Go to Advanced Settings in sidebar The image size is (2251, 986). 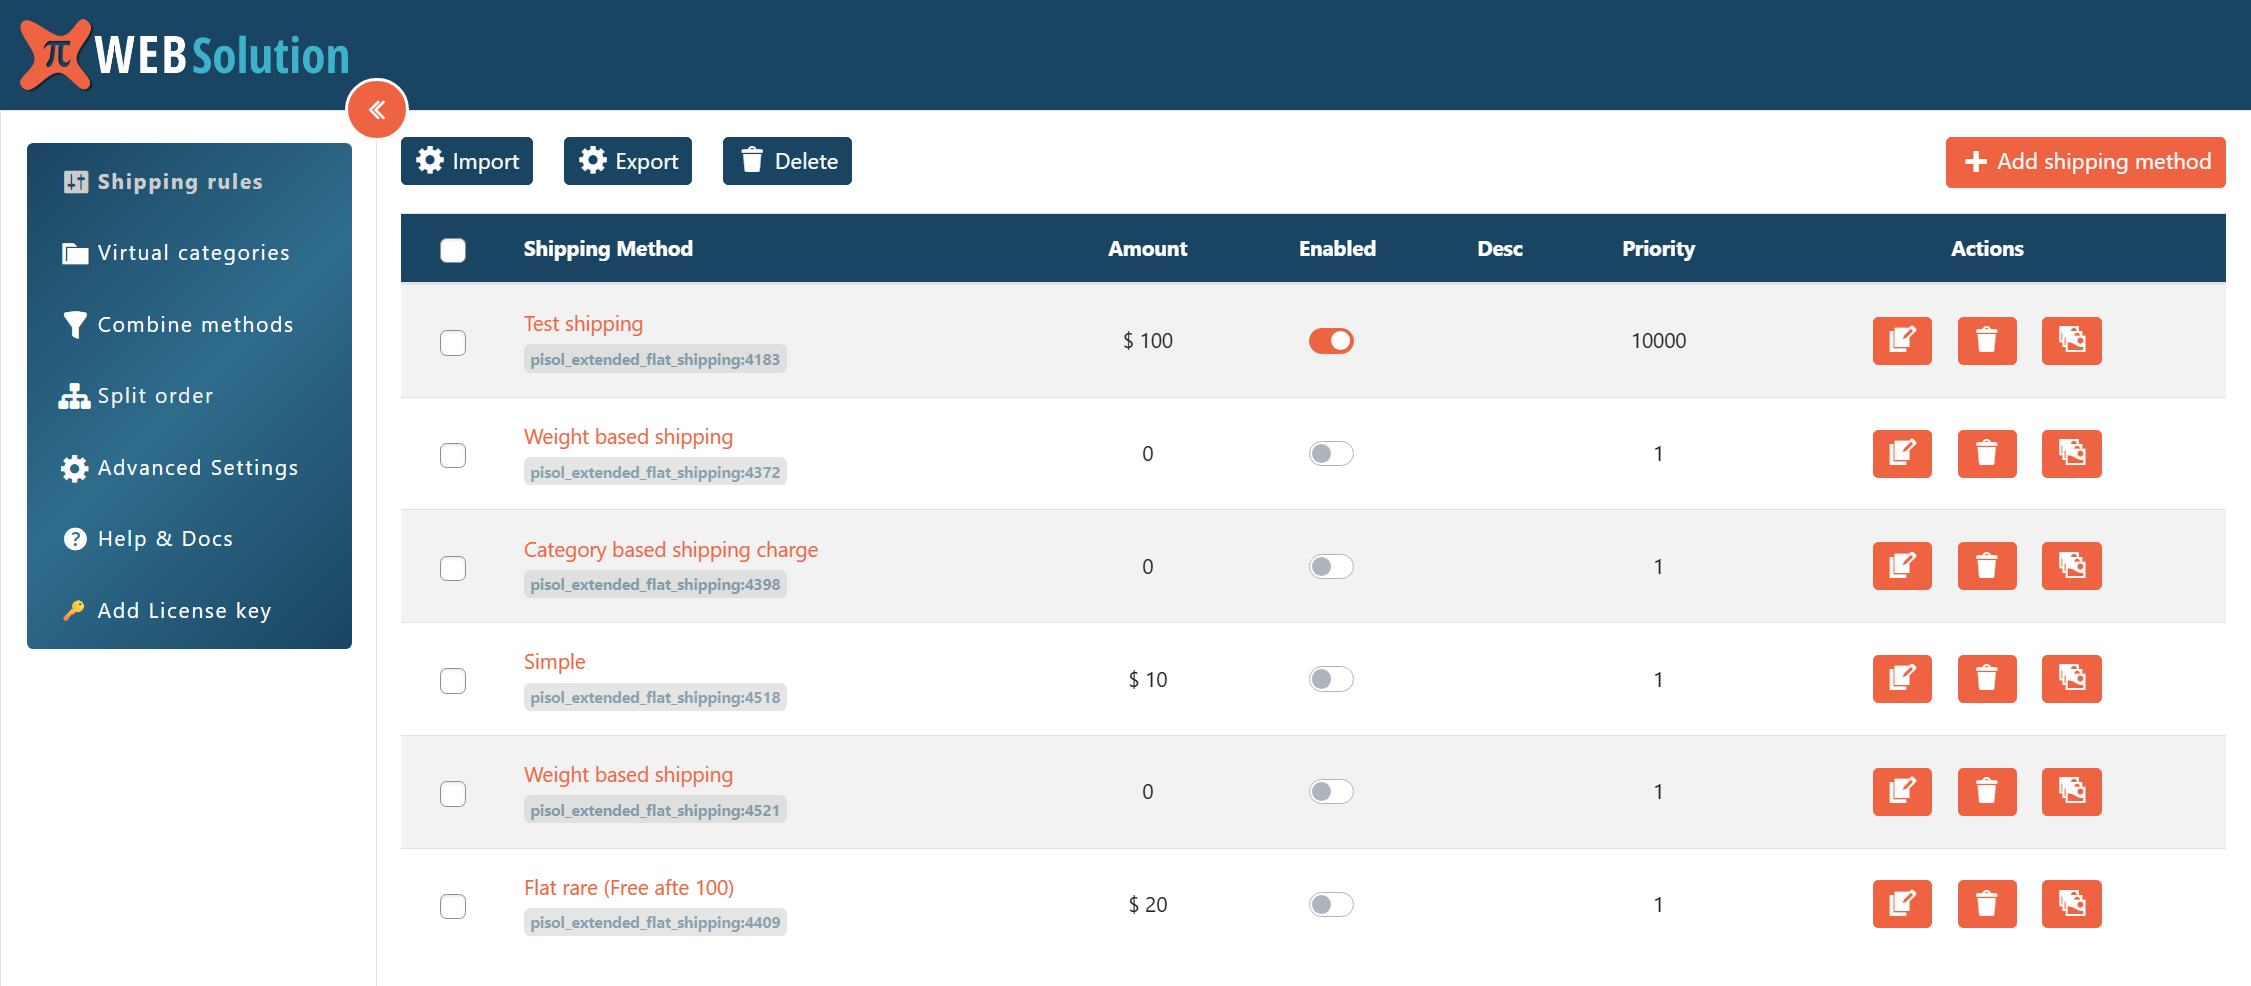197,468
